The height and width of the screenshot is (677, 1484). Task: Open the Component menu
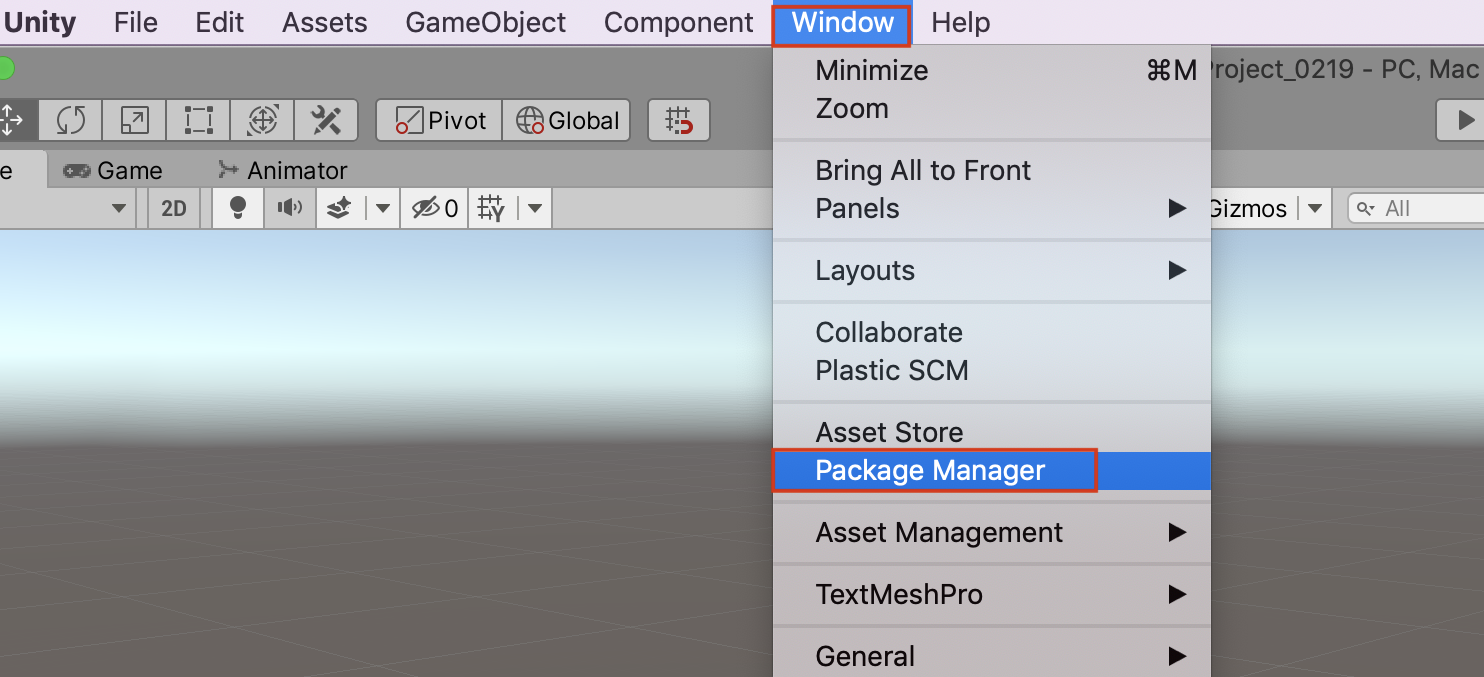678,22
